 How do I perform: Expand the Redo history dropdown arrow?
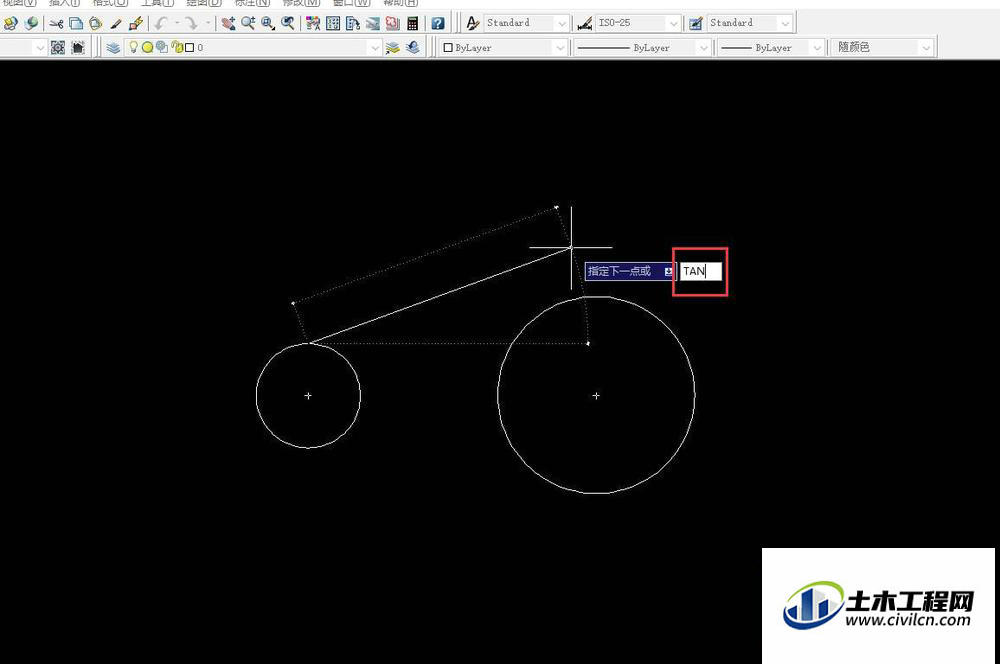click(207, 24)
